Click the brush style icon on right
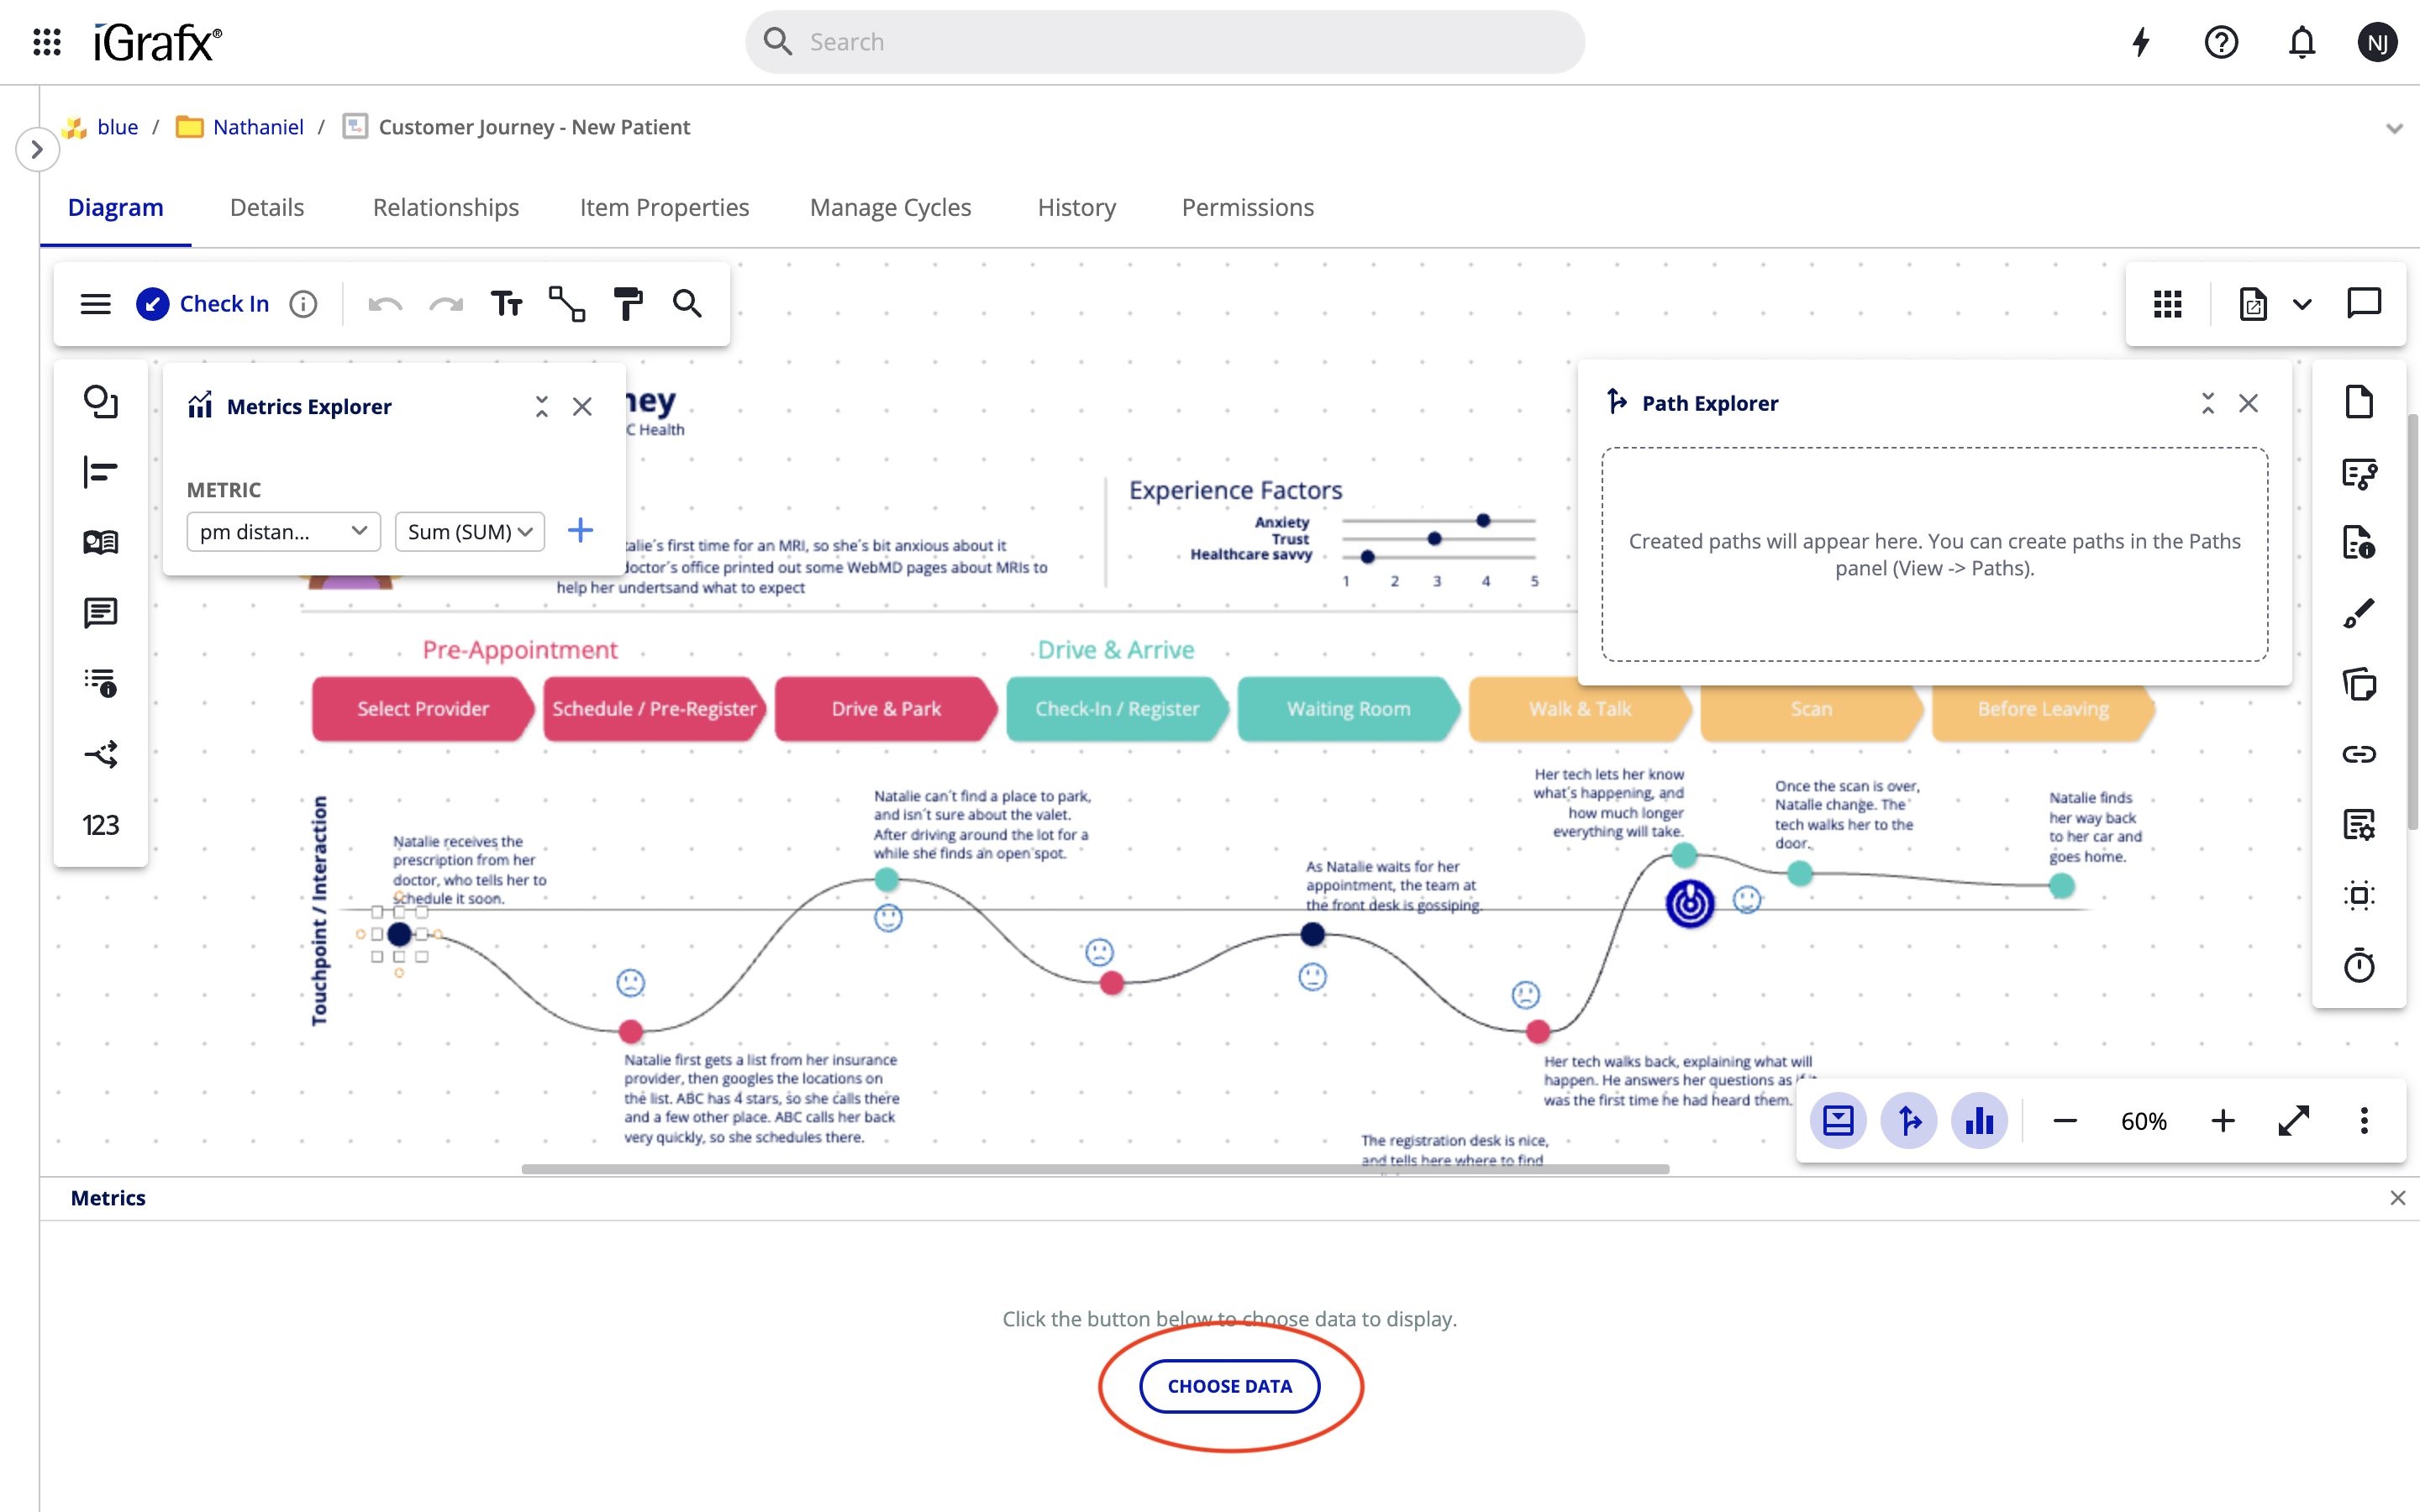The width and height of the screenshot is (2420, 1512). point(2358,613)
